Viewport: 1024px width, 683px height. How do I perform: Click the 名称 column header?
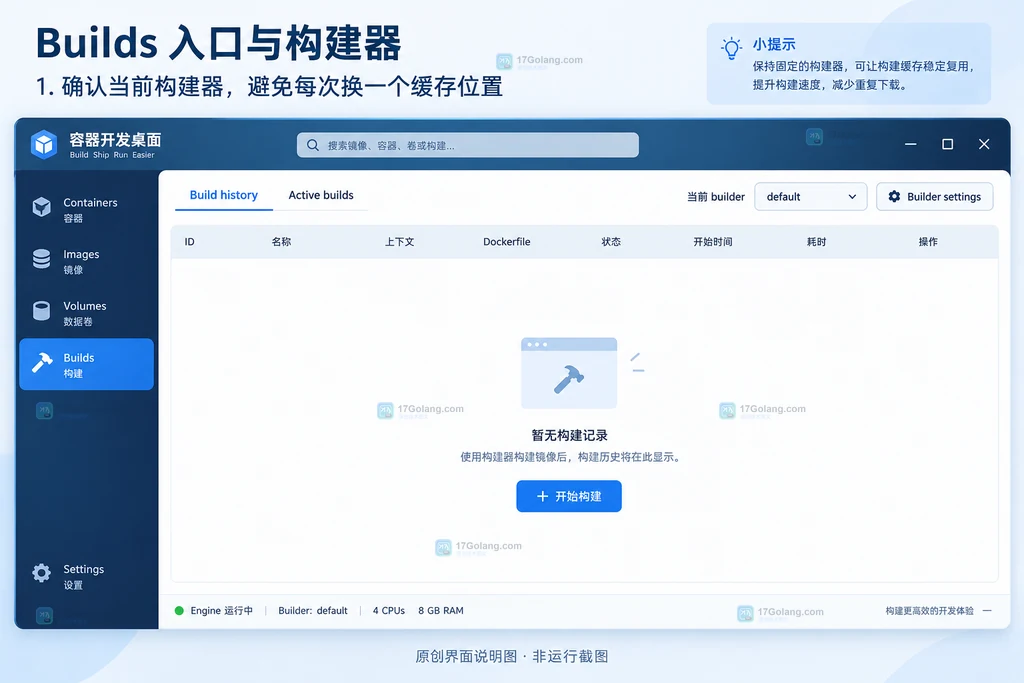281,242
